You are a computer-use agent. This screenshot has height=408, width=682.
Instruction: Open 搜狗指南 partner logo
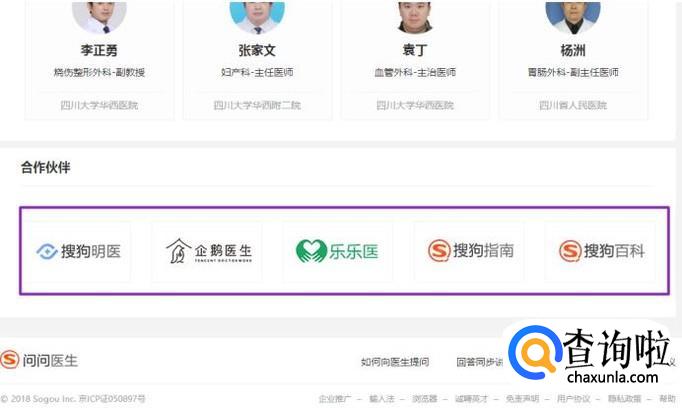click(469, 251)
